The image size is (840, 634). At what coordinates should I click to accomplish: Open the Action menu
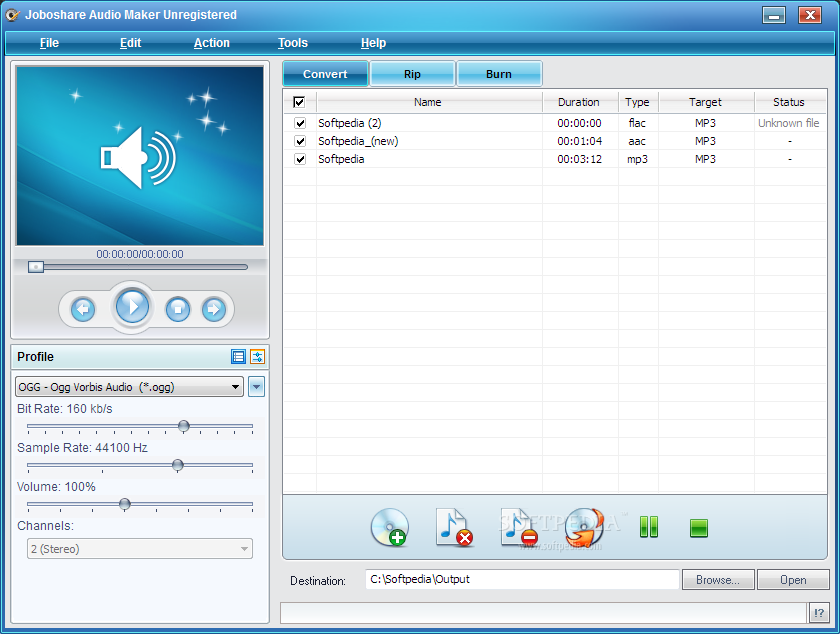[212, 43]
